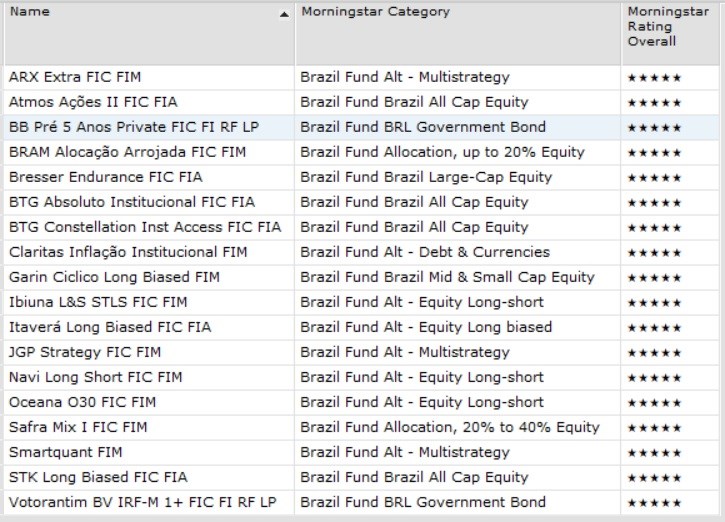Image resolution: width=725 pixels, height=522 pixels.
Task: Click the Brazil Large-Cap Equity category cell
Action: pos(426,177)
